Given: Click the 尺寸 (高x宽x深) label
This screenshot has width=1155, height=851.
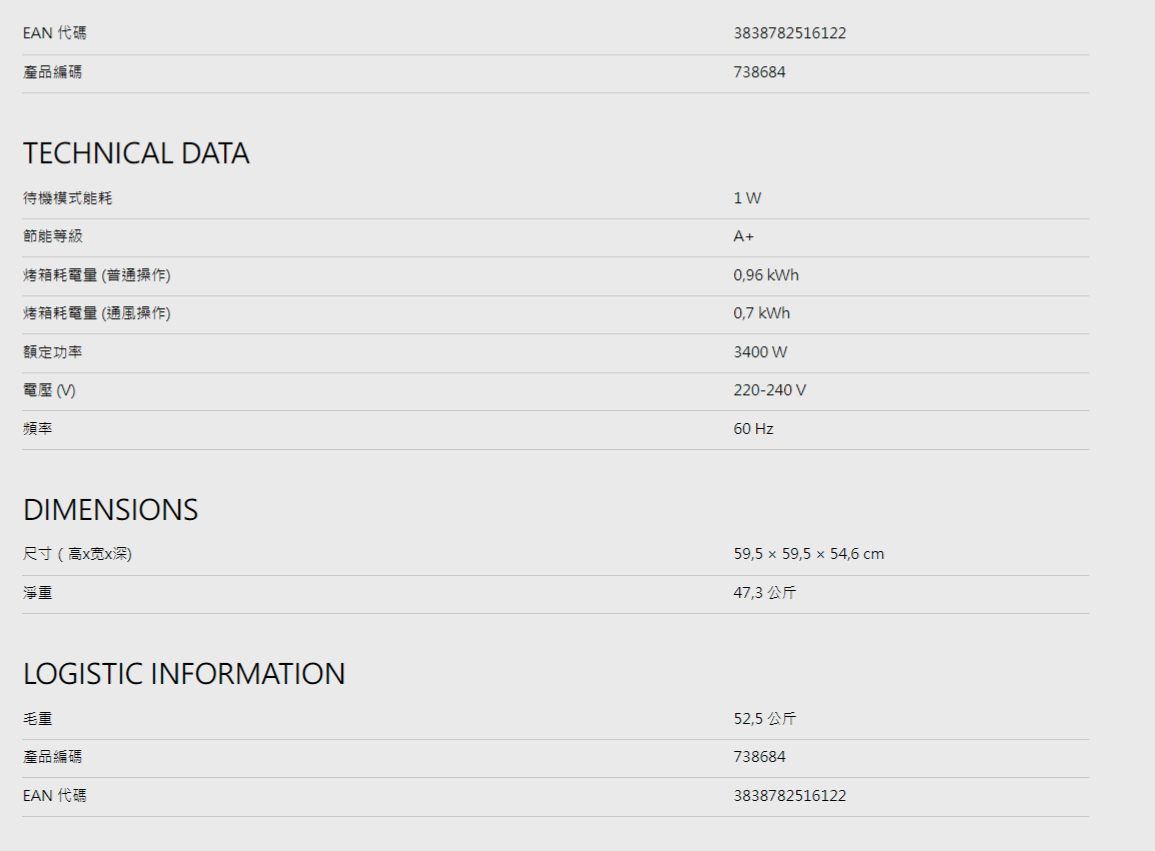Looking at the screenshot, I should tap(77, 554).
